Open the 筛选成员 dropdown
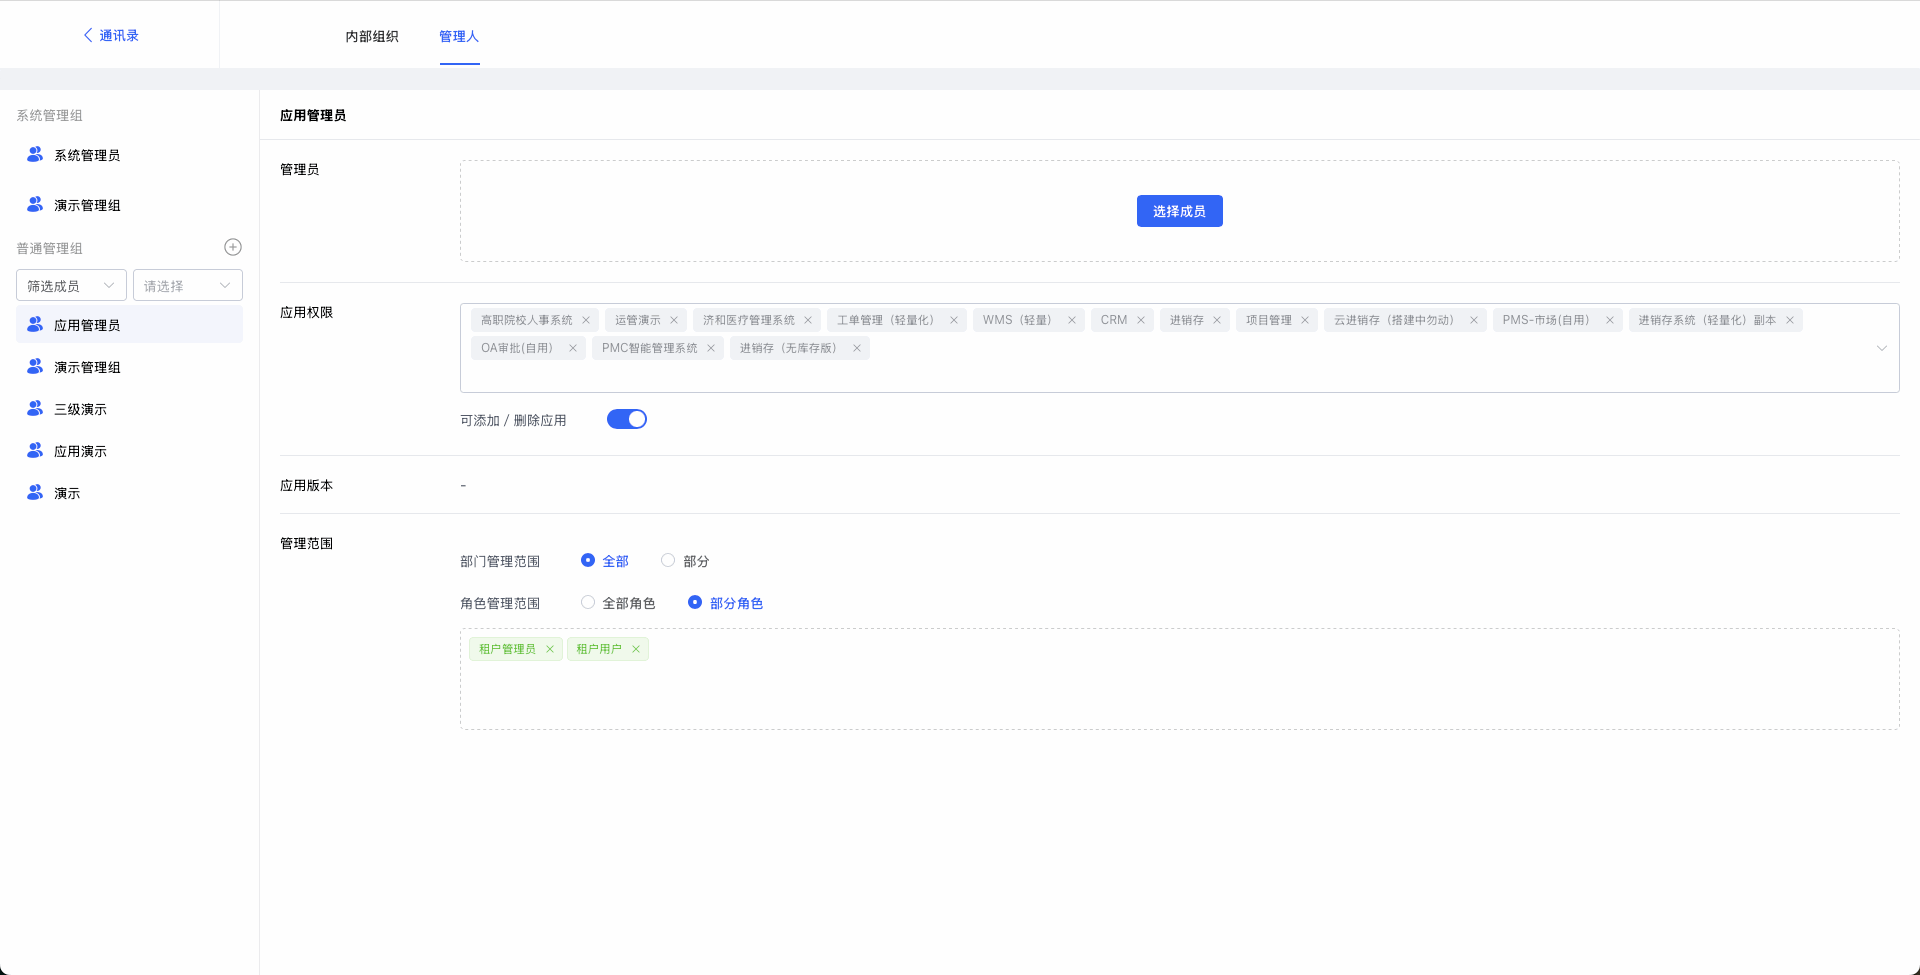 tap(71, 285)
